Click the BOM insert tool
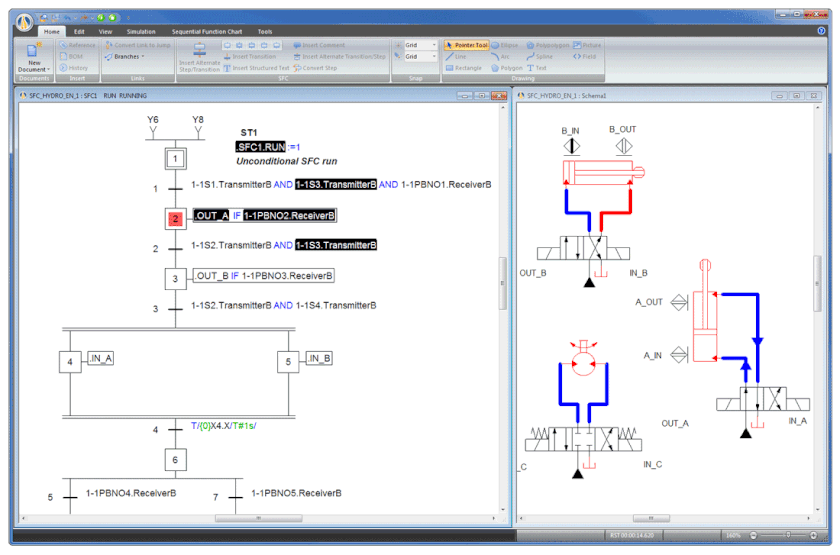The width and height of the screenshot is (840, 555). [x=72, y=56]
